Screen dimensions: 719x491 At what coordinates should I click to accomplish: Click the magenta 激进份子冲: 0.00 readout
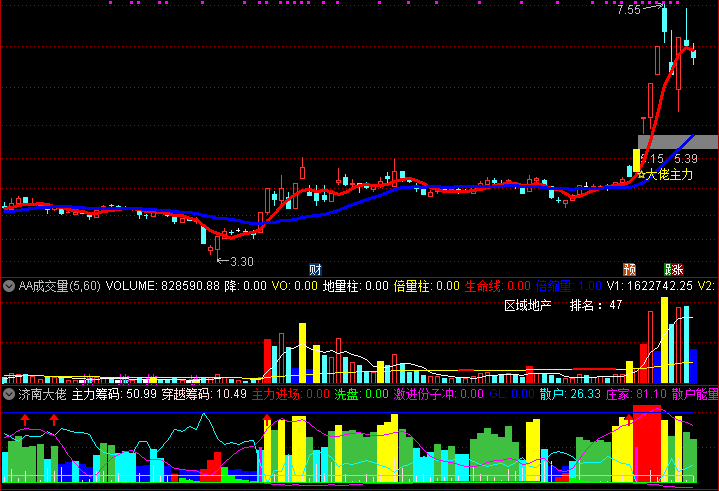click(x=438, y=394)
